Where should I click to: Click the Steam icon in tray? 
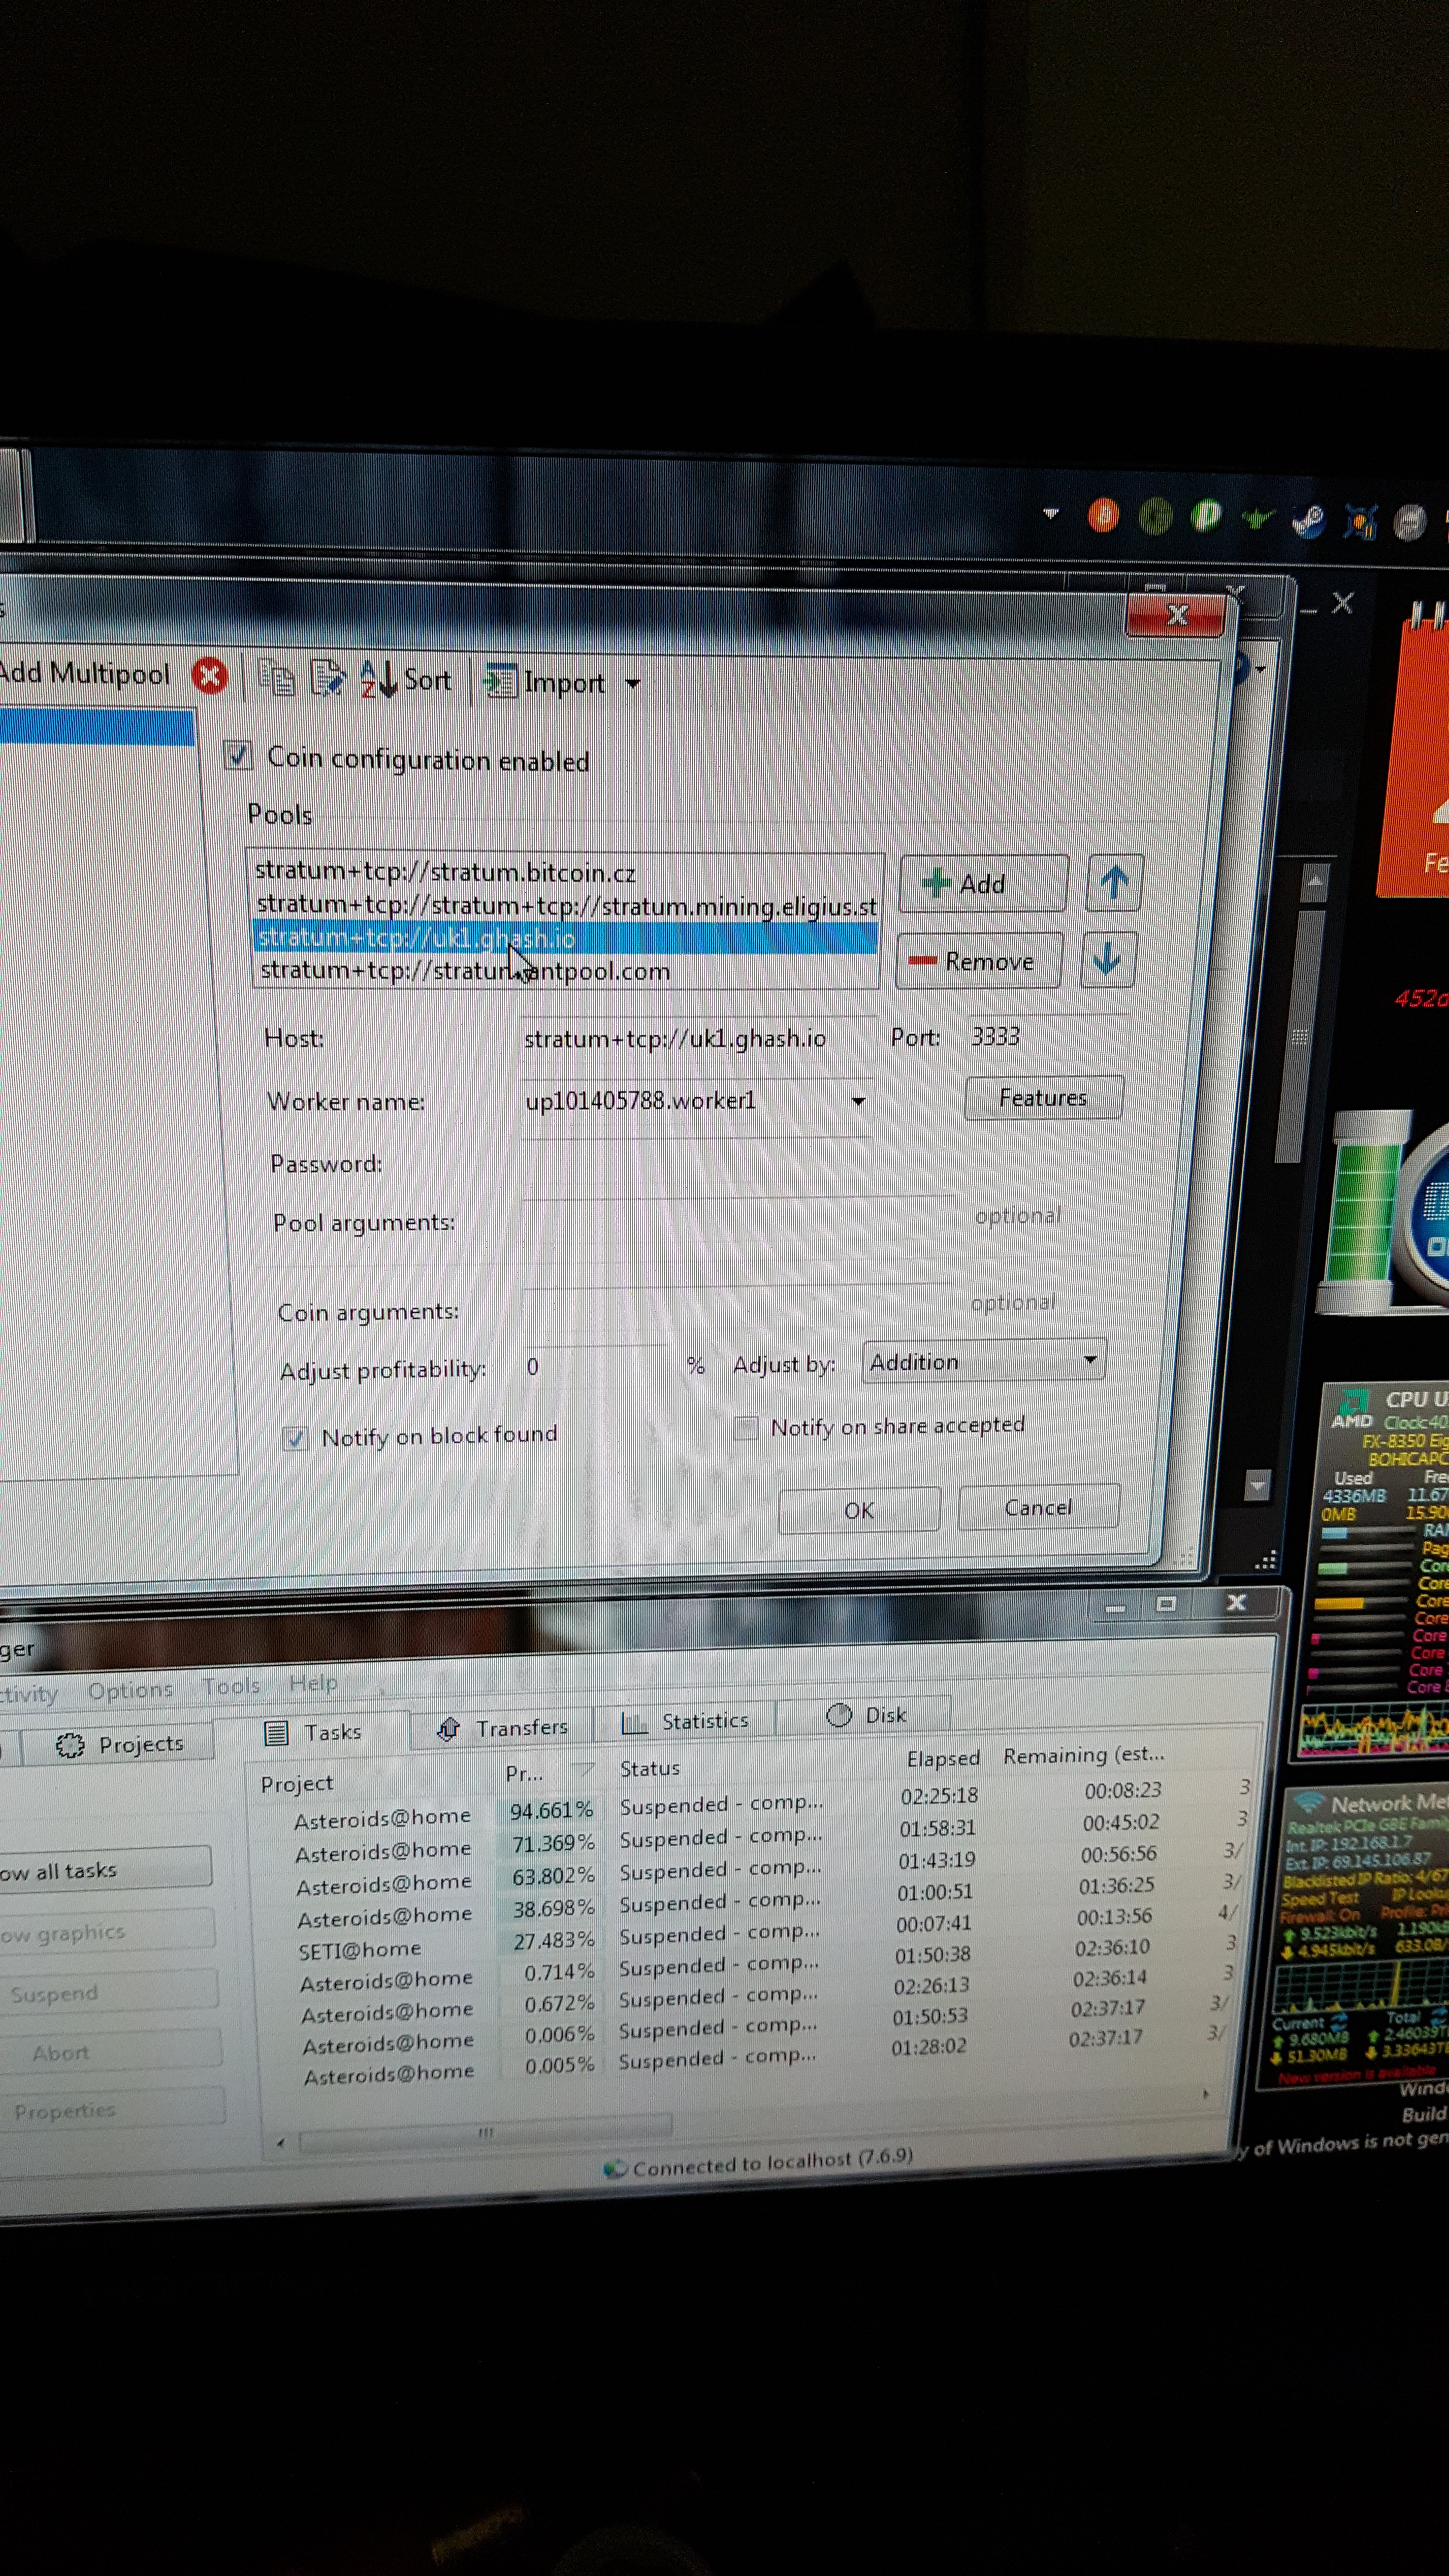pyautogui.click(x=1308, y=520)
